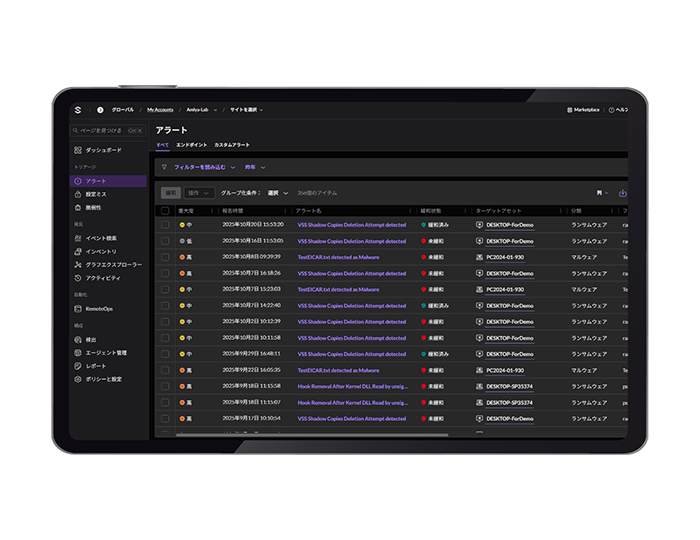Viewport: 700px width, 540px height.
Task: Click the export download icon above table
Action: (x=622, y=192)
